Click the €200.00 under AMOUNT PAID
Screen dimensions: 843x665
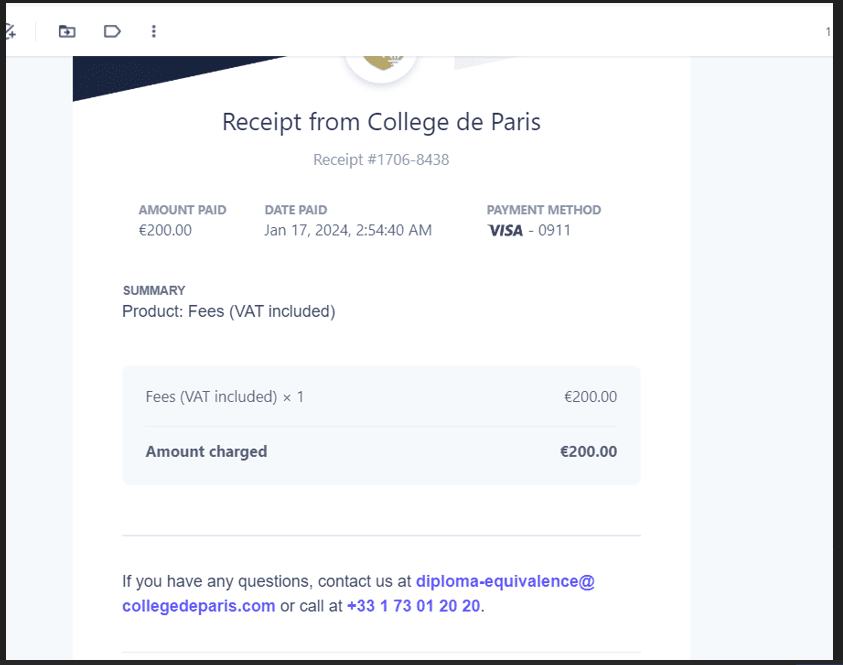(165, 231)
